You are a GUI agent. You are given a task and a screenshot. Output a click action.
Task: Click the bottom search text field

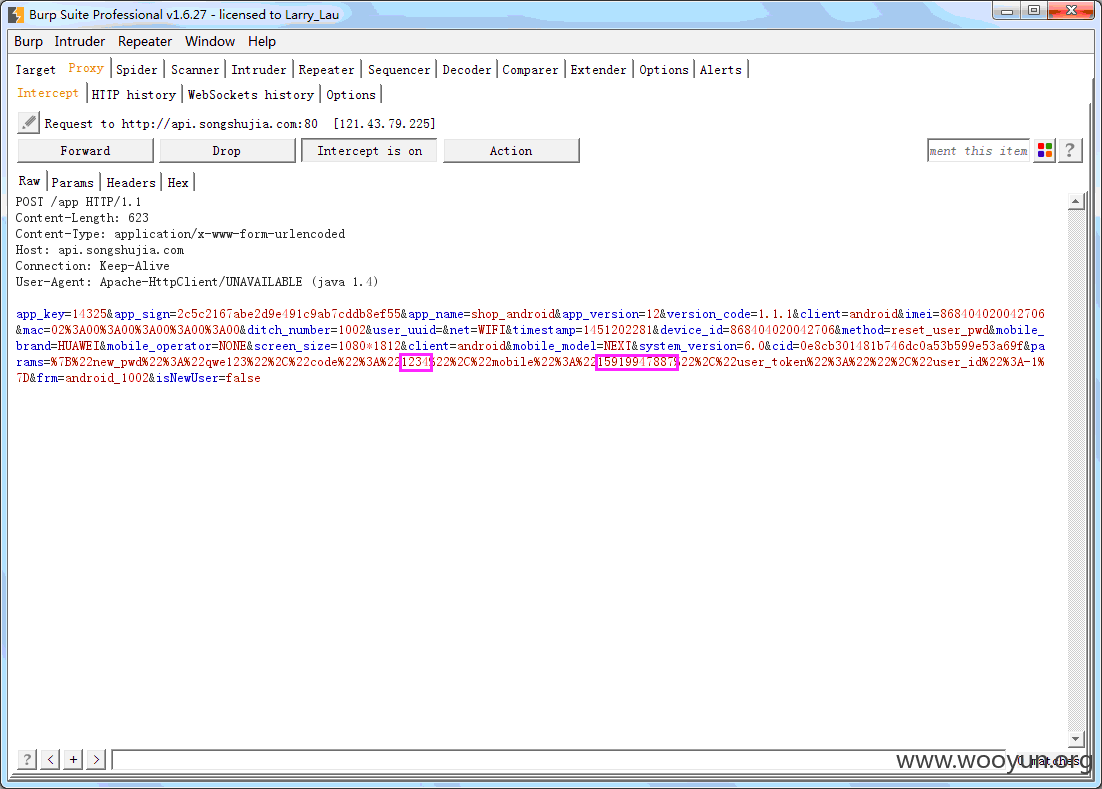[559, 759]
